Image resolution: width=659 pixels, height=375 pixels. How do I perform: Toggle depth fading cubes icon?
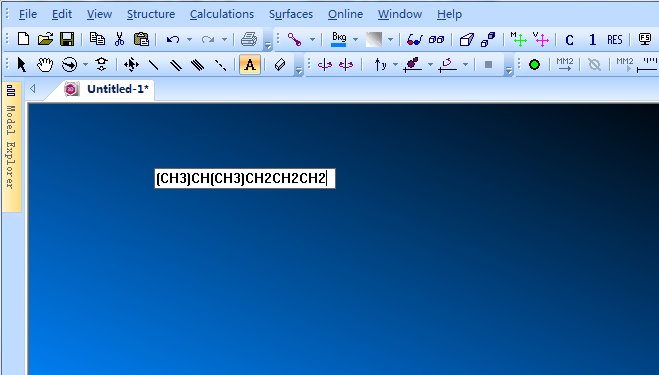pyautogui.click(x=488, y=40)
